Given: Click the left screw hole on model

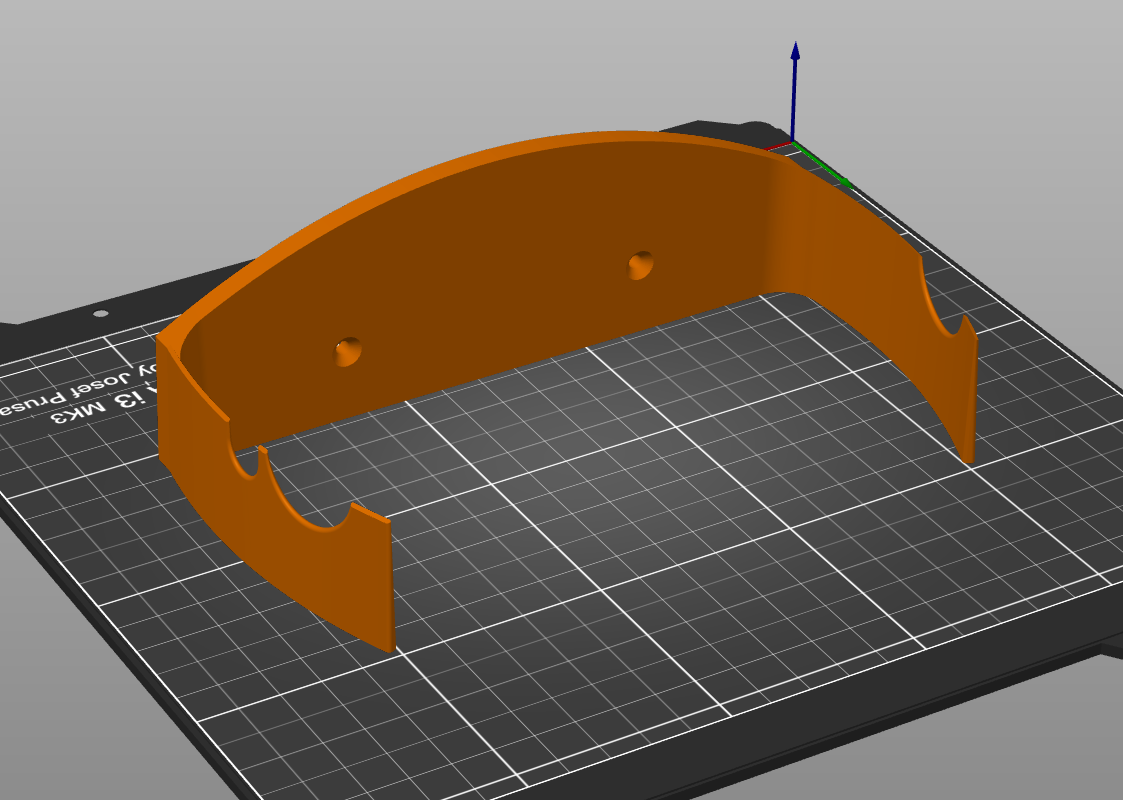Looking at the screenshot, I should [x=348, y=351].
